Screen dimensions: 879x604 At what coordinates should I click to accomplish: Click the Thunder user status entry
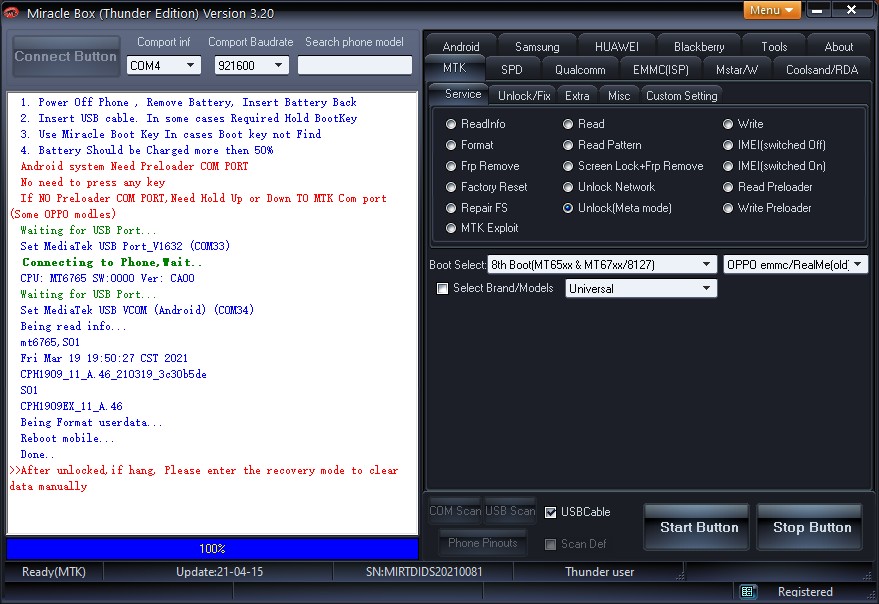pyautogui.click(x=599, y=572)
